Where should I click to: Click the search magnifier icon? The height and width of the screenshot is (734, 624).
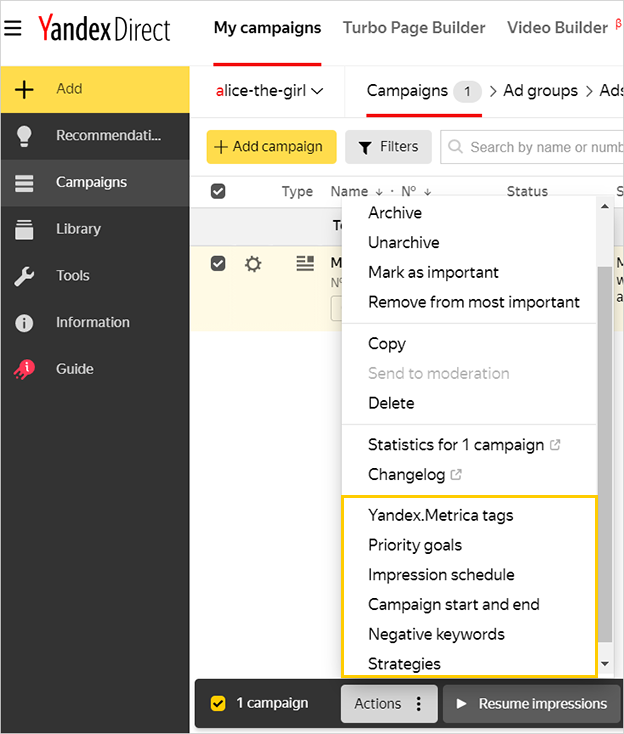pyautogui.click(x=455, y=147)
